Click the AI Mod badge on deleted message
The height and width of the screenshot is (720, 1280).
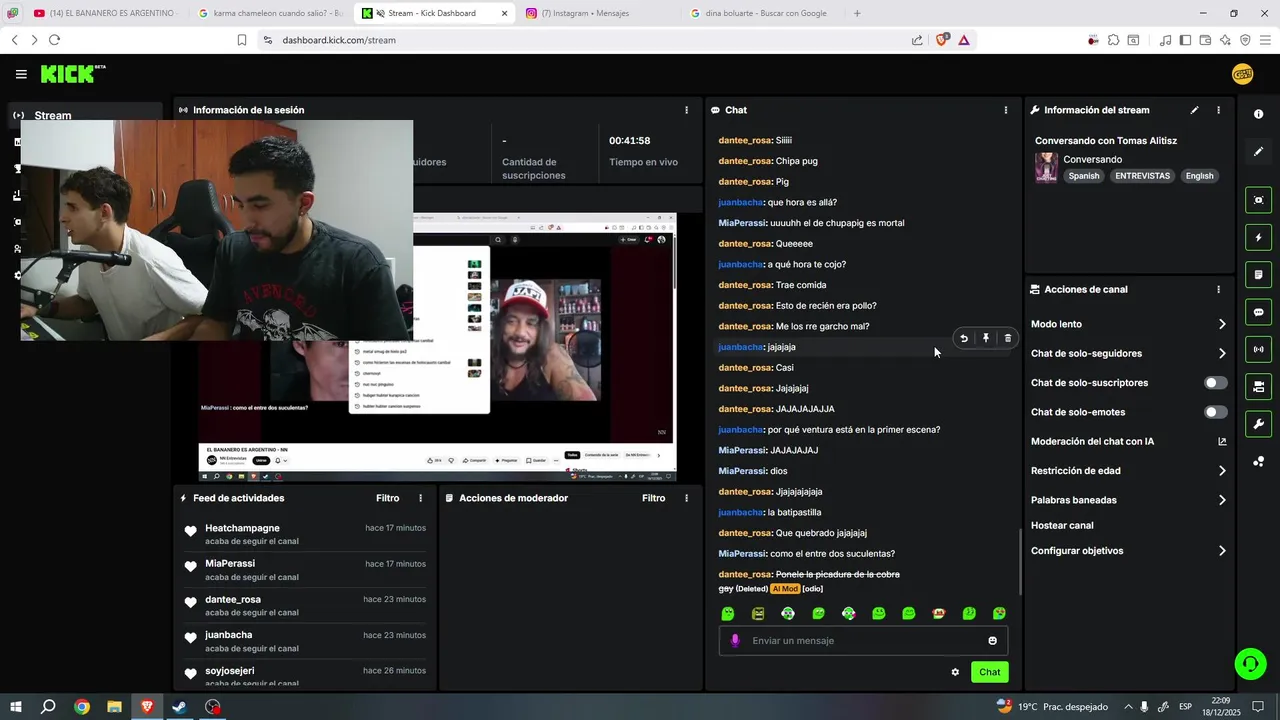[784, 589]
